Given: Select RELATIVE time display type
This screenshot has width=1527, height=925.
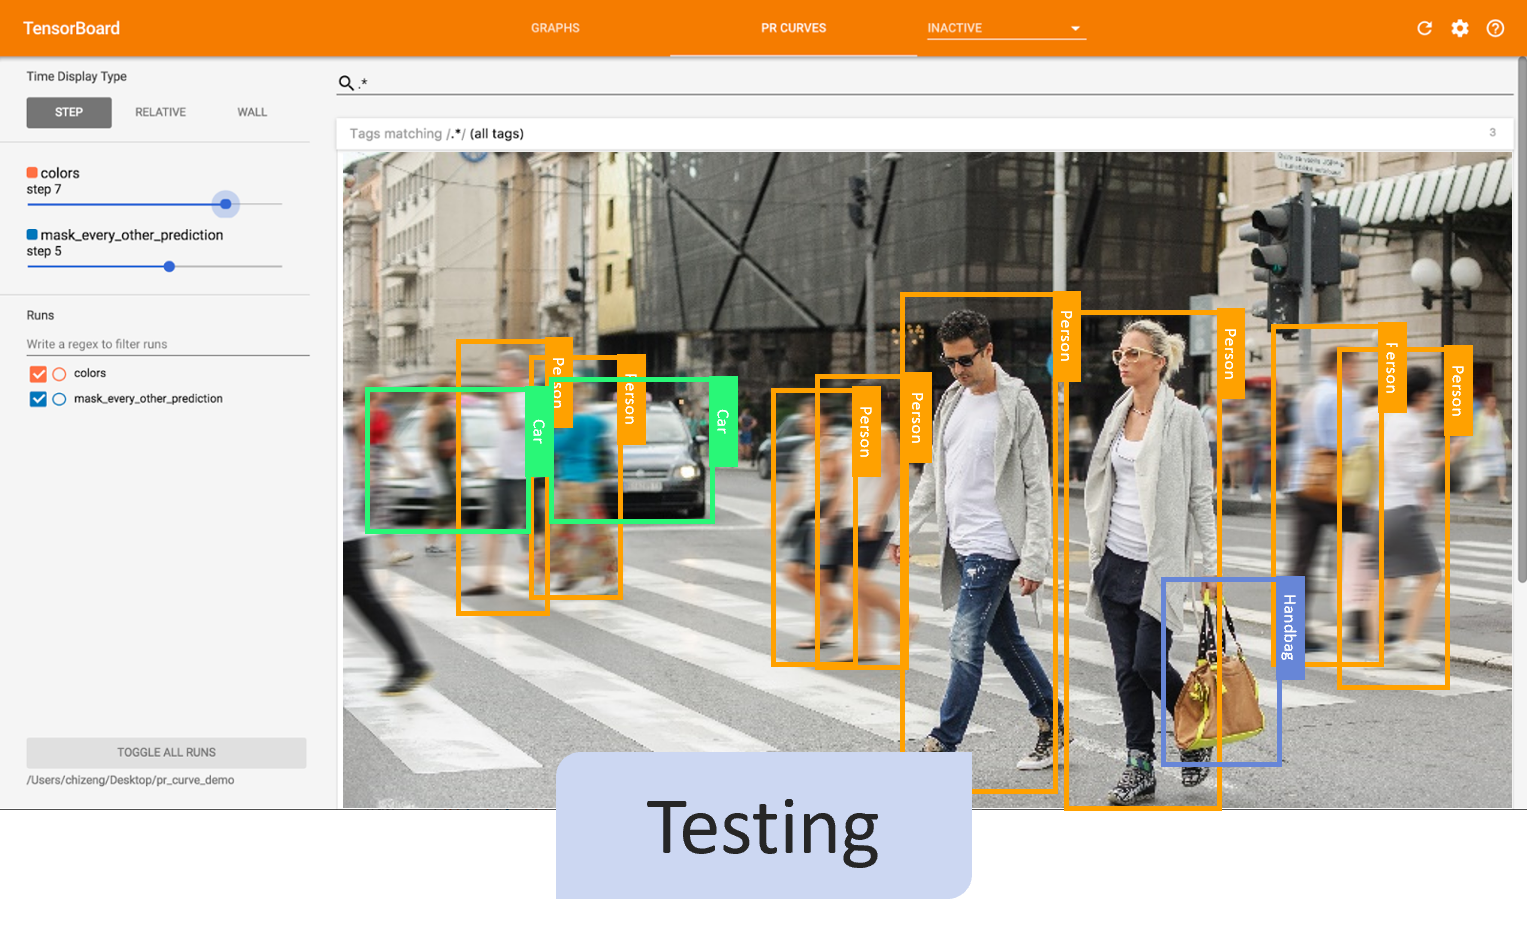Looking at the screenshot, I should click(x=160, y=112).
